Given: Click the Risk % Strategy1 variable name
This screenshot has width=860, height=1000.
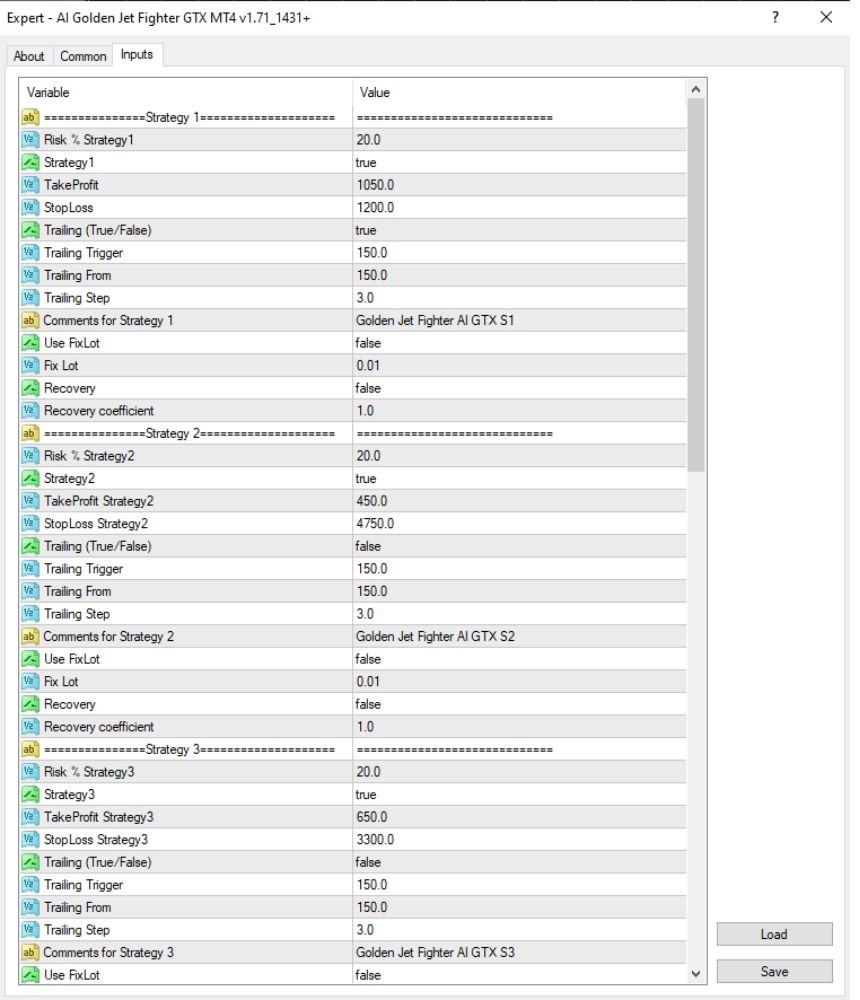Looking at the screenshot, I should click(x=89, y=140).
